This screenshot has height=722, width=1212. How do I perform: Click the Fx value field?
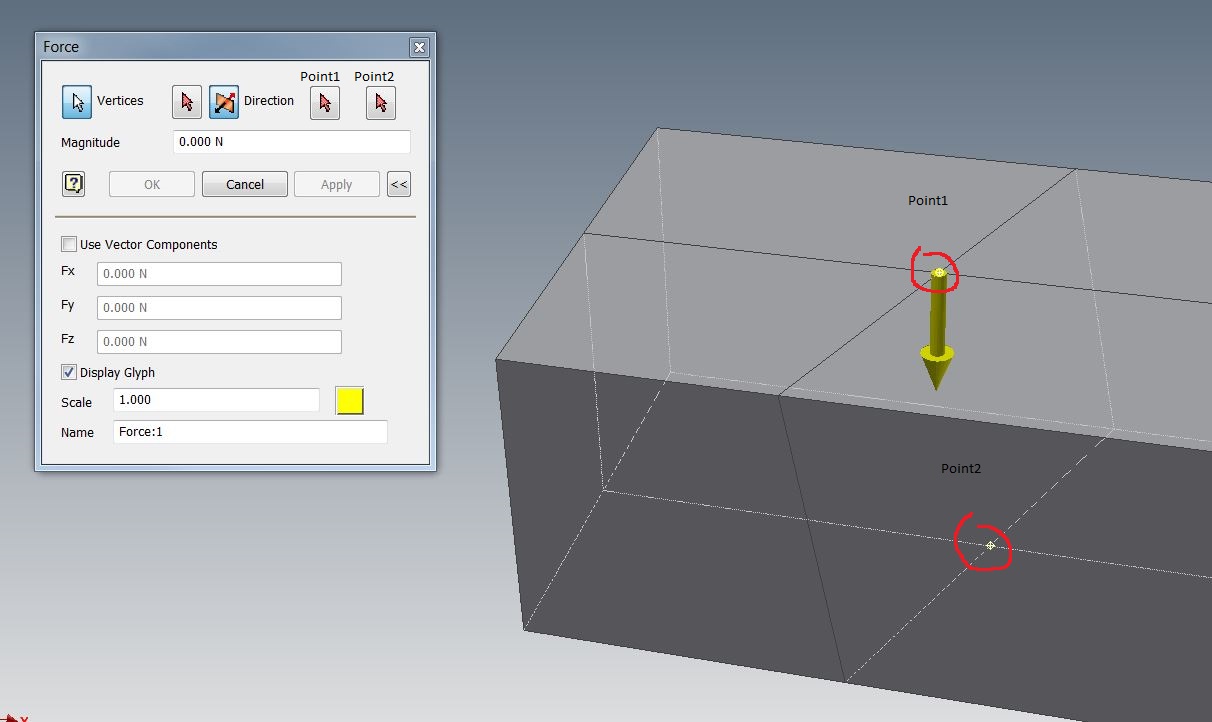tap(219, 274)
